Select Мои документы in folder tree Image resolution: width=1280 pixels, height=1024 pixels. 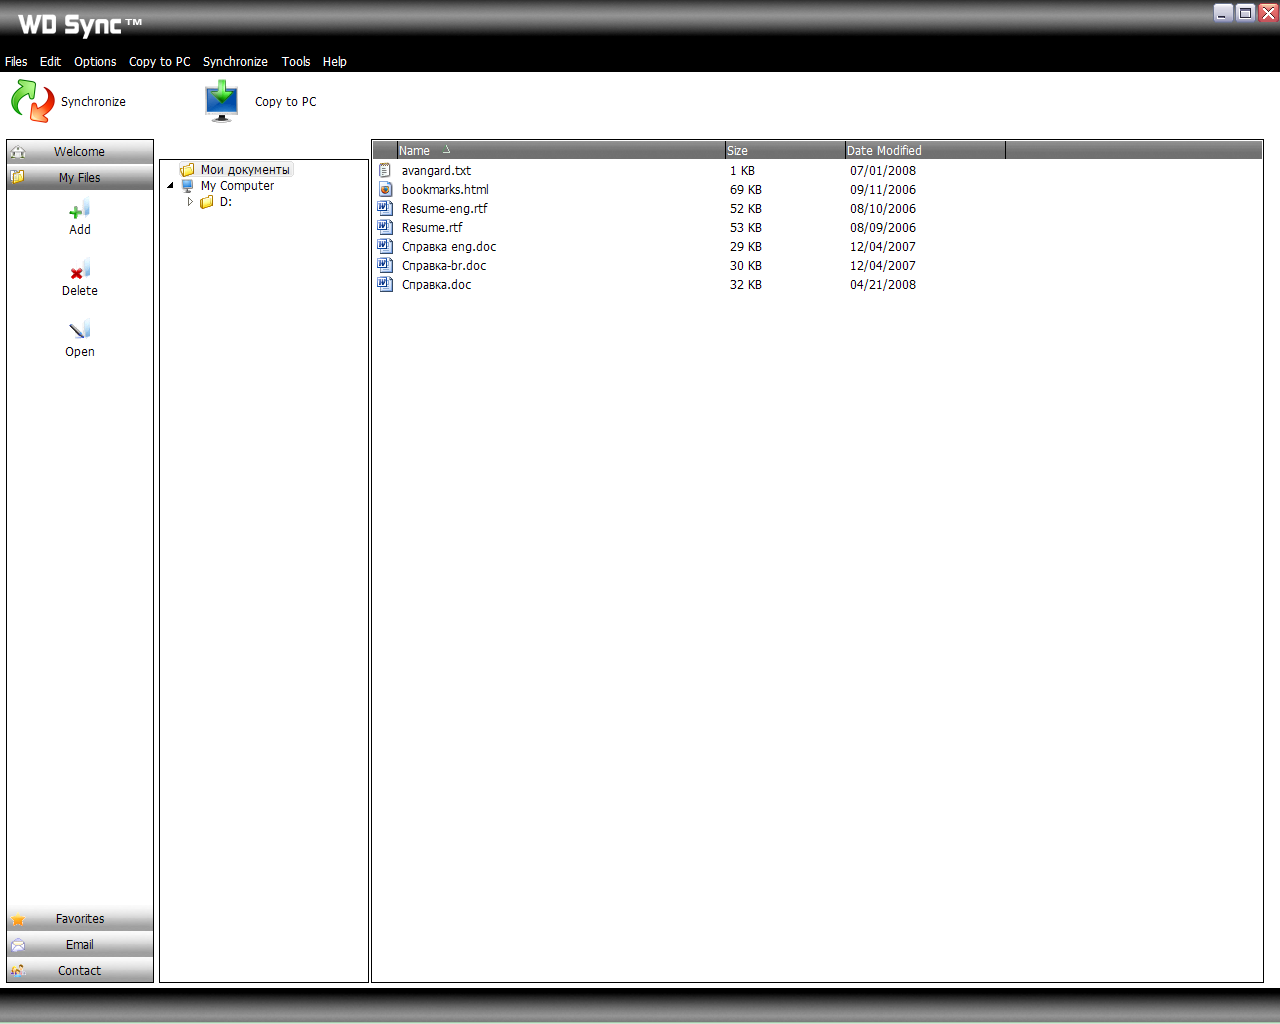point(245,170)
